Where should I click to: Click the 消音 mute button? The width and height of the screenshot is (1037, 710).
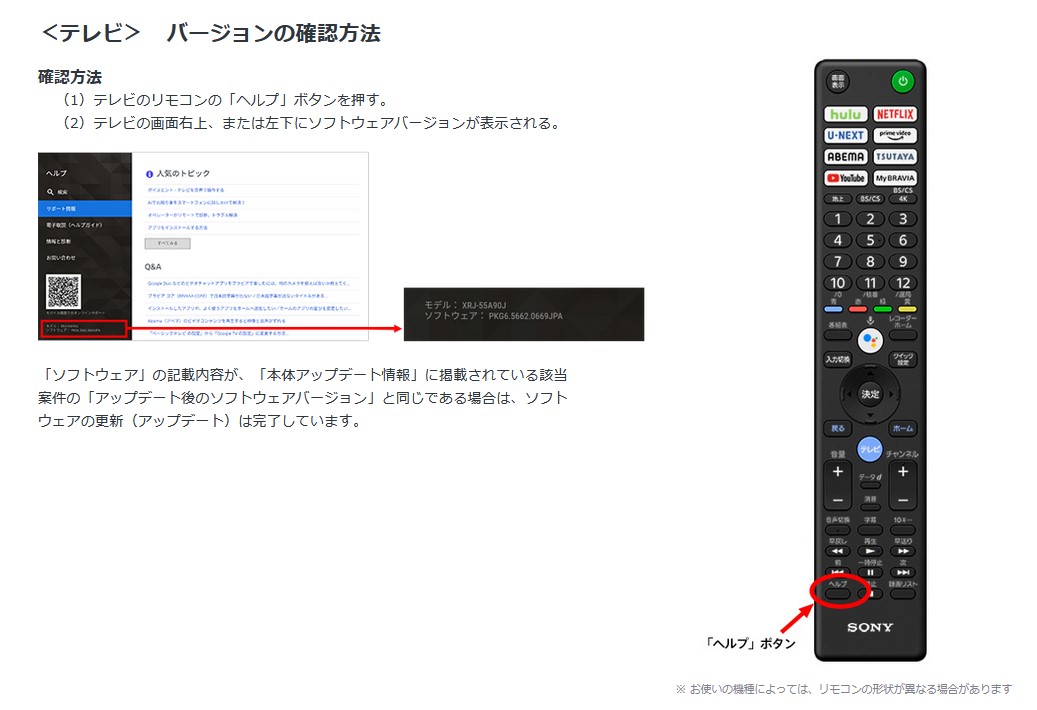[x=870, y=507]
